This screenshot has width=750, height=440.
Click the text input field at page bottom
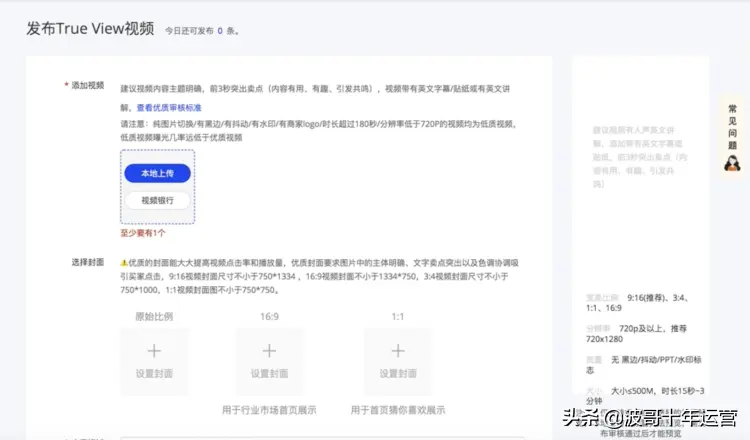coord(320,437)
